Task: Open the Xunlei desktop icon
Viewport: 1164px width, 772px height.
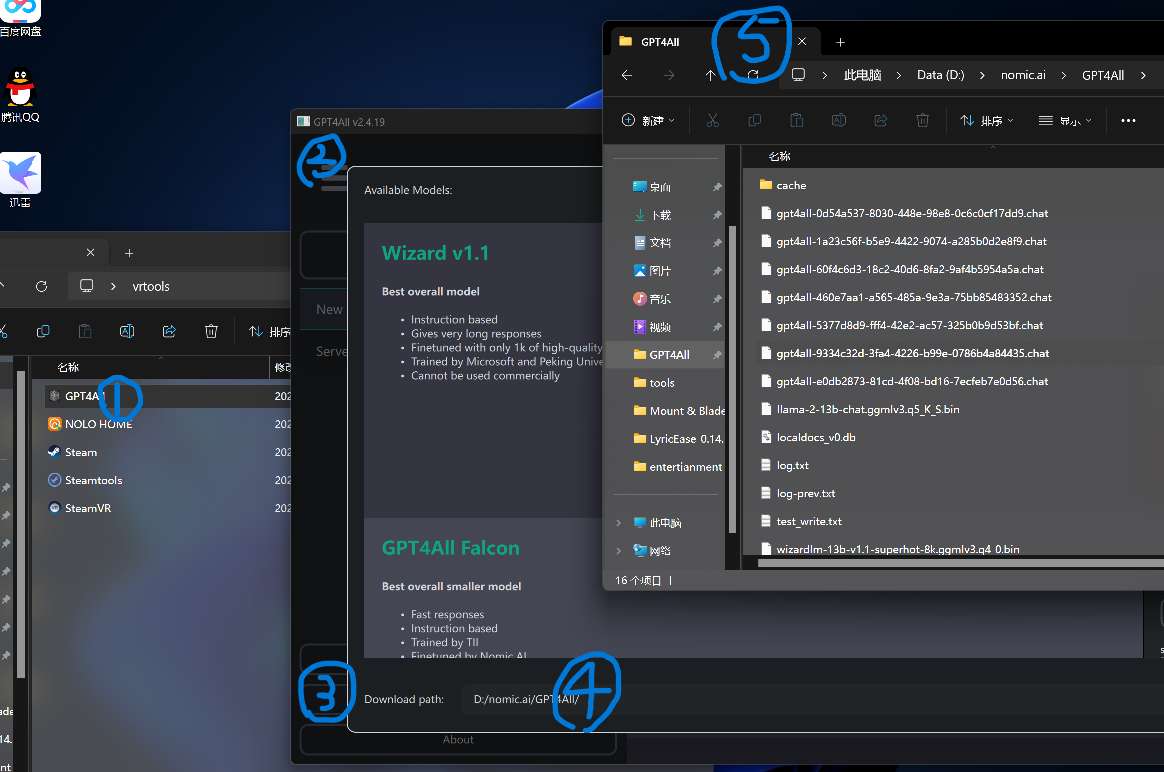Action: pos(20,180)
